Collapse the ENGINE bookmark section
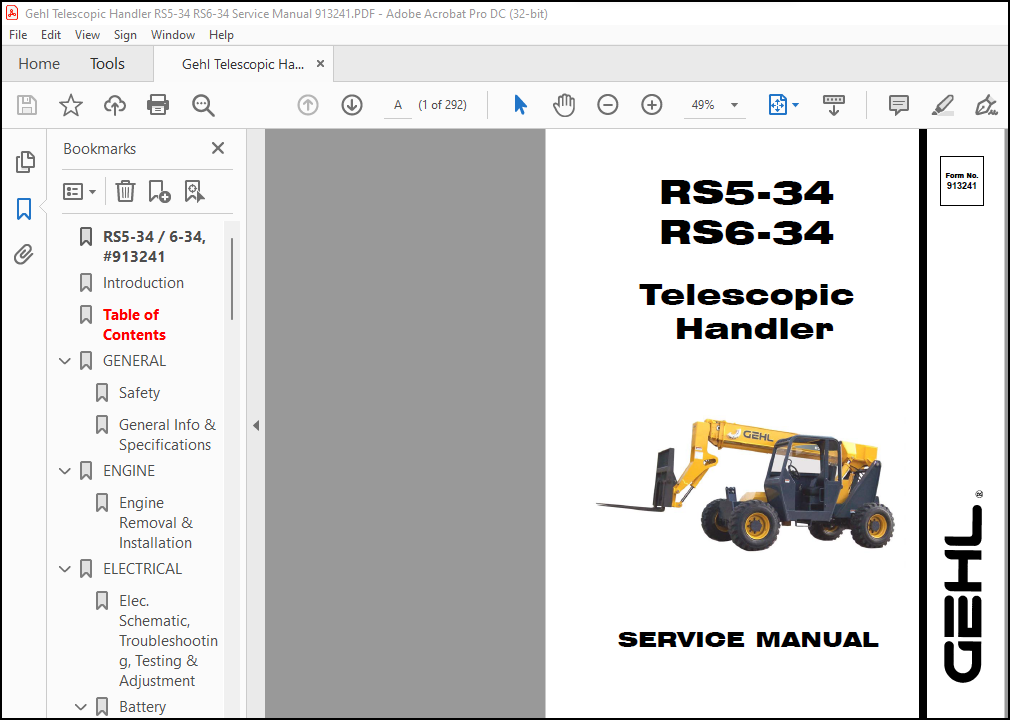The image size is (1010, 720). 64,471
